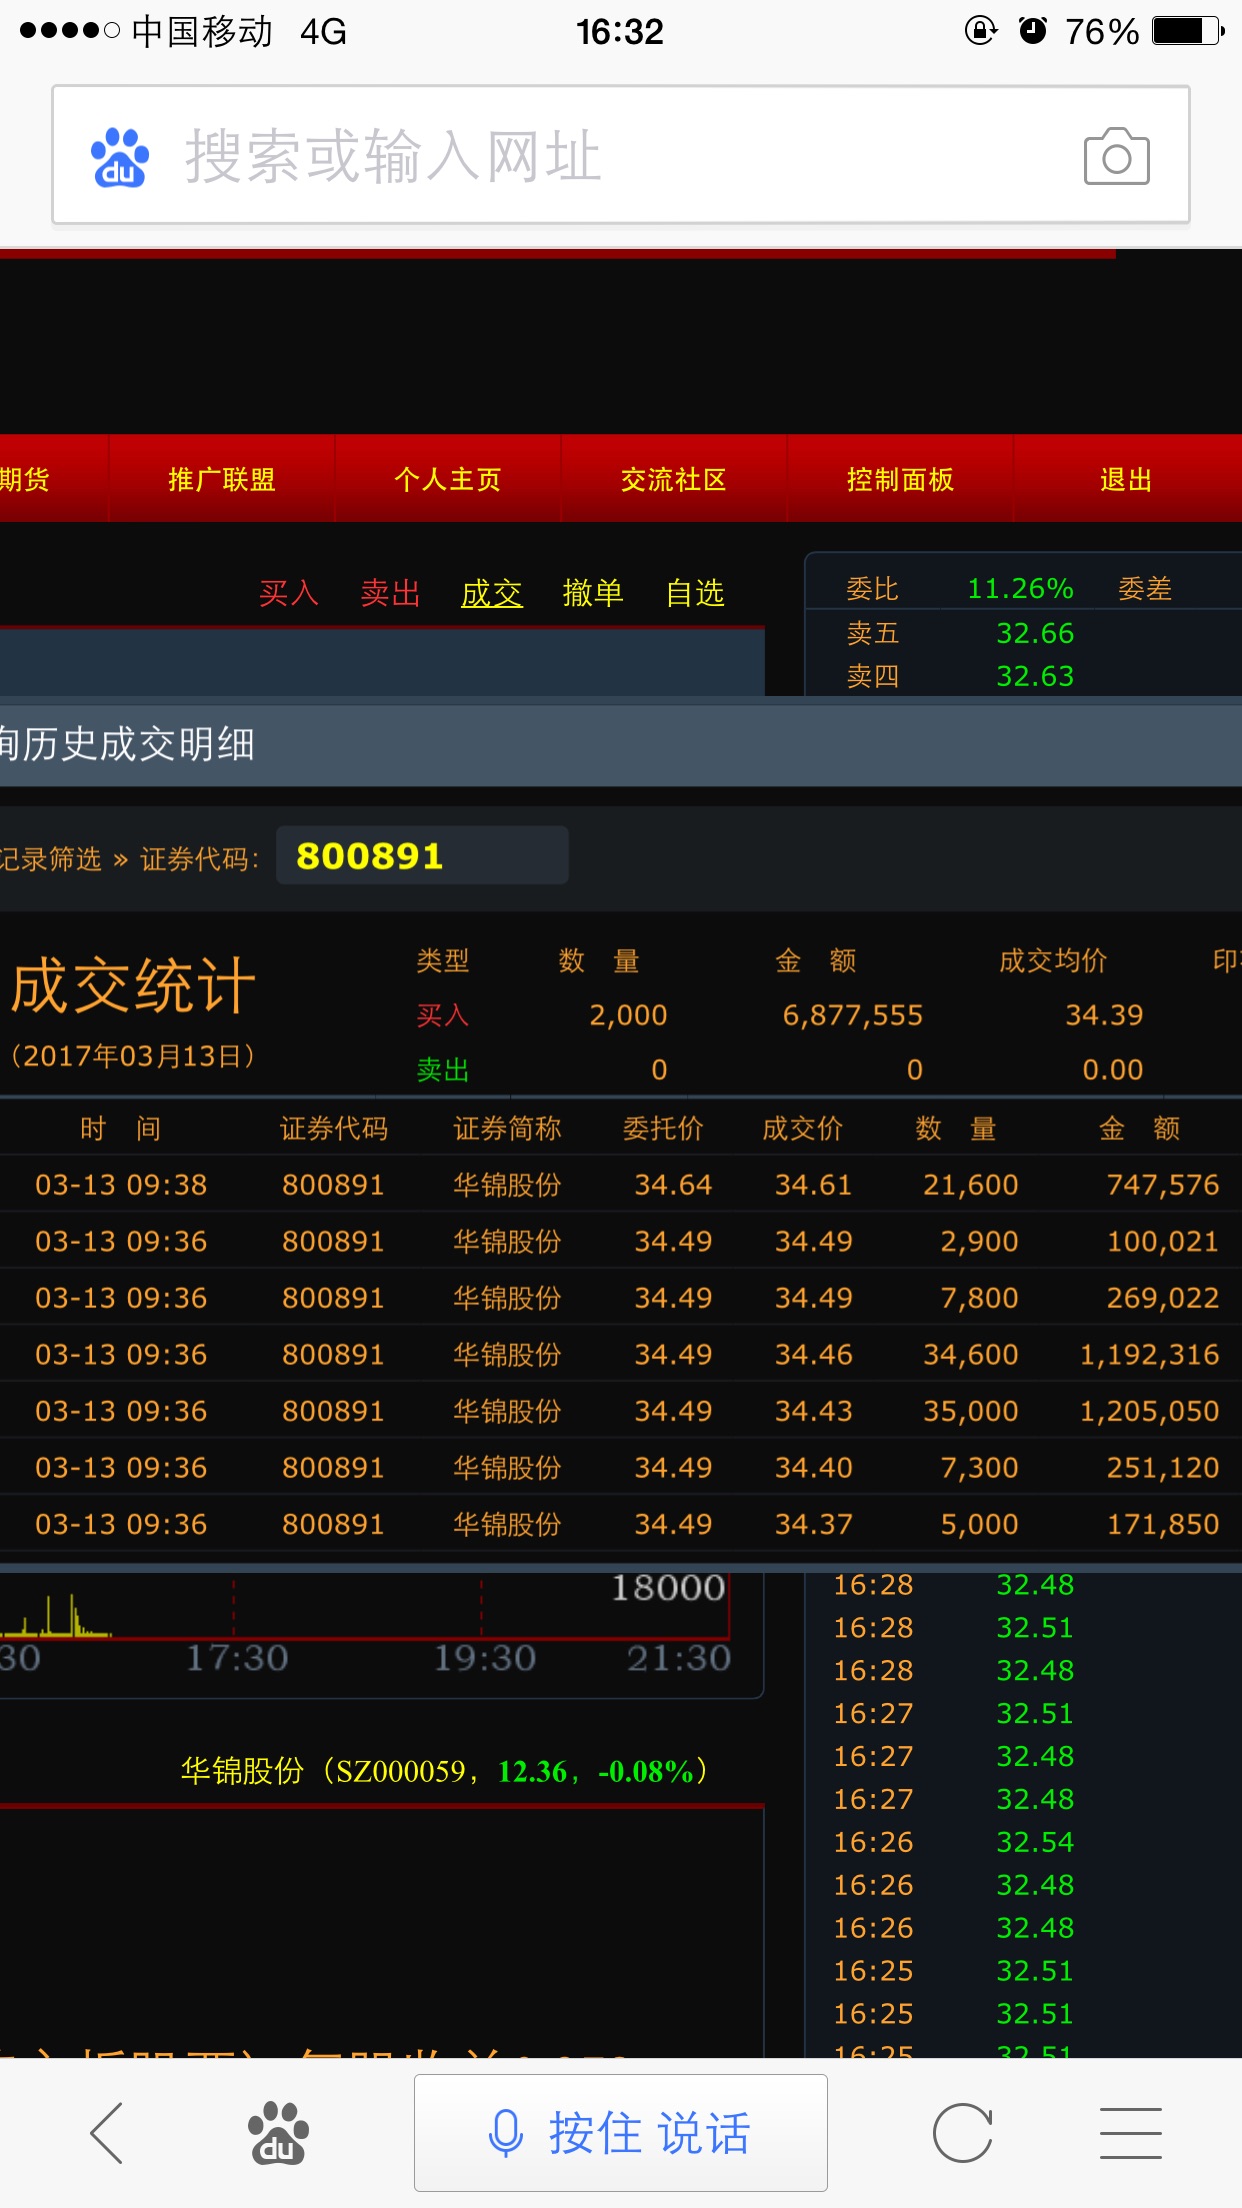The image size is (1242, 2208).
Task: Switch to the 买入 tab
Action: tap(288, 593)
